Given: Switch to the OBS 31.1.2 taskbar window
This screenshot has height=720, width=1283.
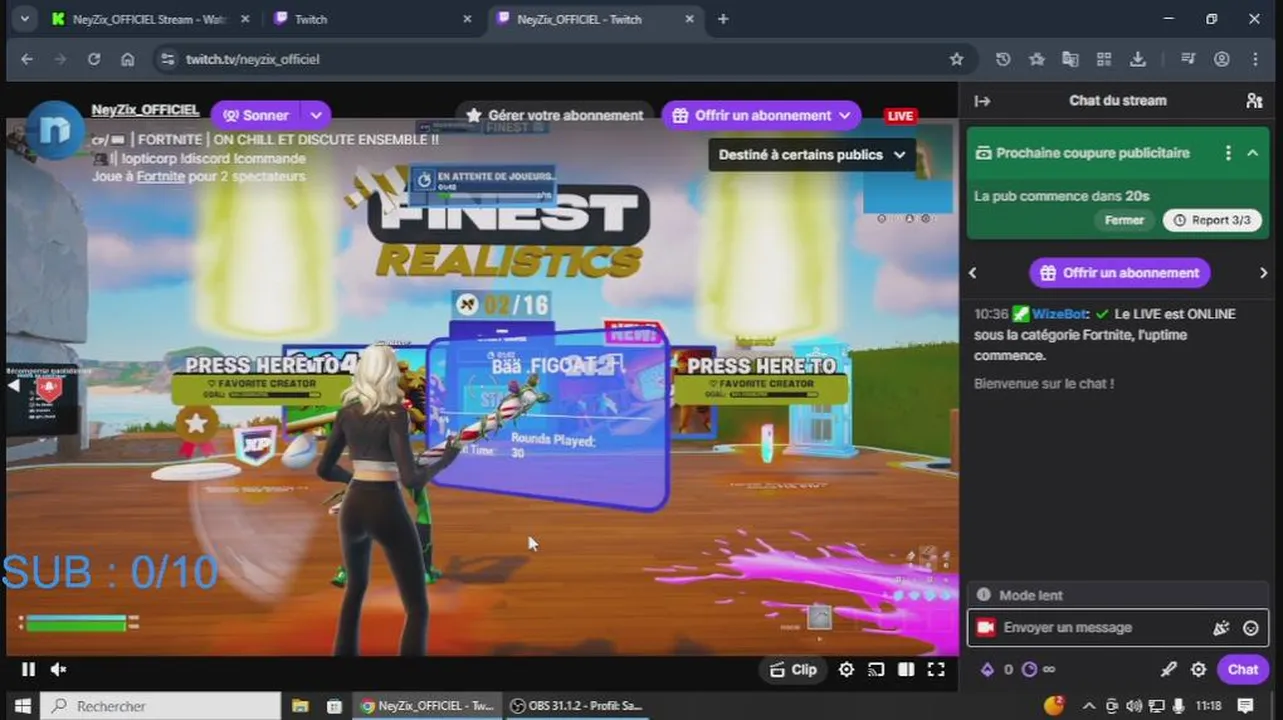Looking at the screenshot, I should click(x=576, y=706).
